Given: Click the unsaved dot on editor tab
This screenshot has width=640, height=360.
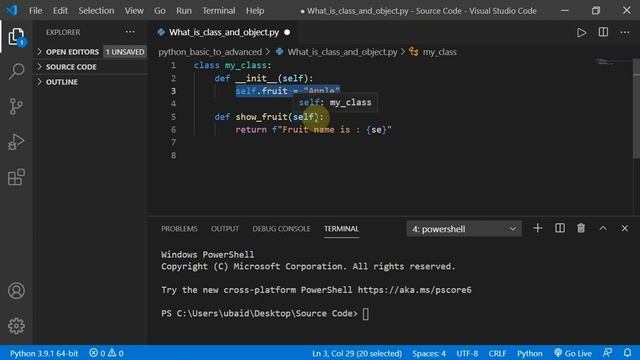Looking at the screenshot, I should [x=287, y=32].
